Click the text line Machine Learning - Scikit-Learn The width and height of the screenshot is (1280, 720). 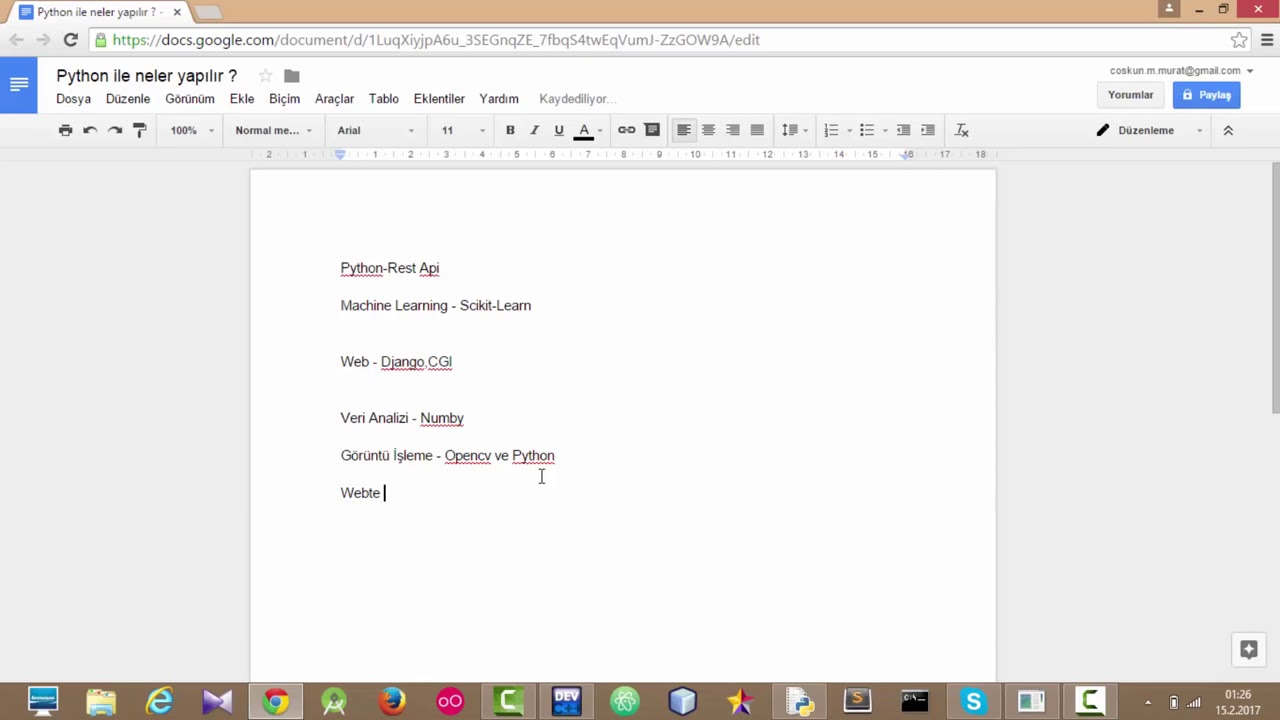(x=436, y=306)
